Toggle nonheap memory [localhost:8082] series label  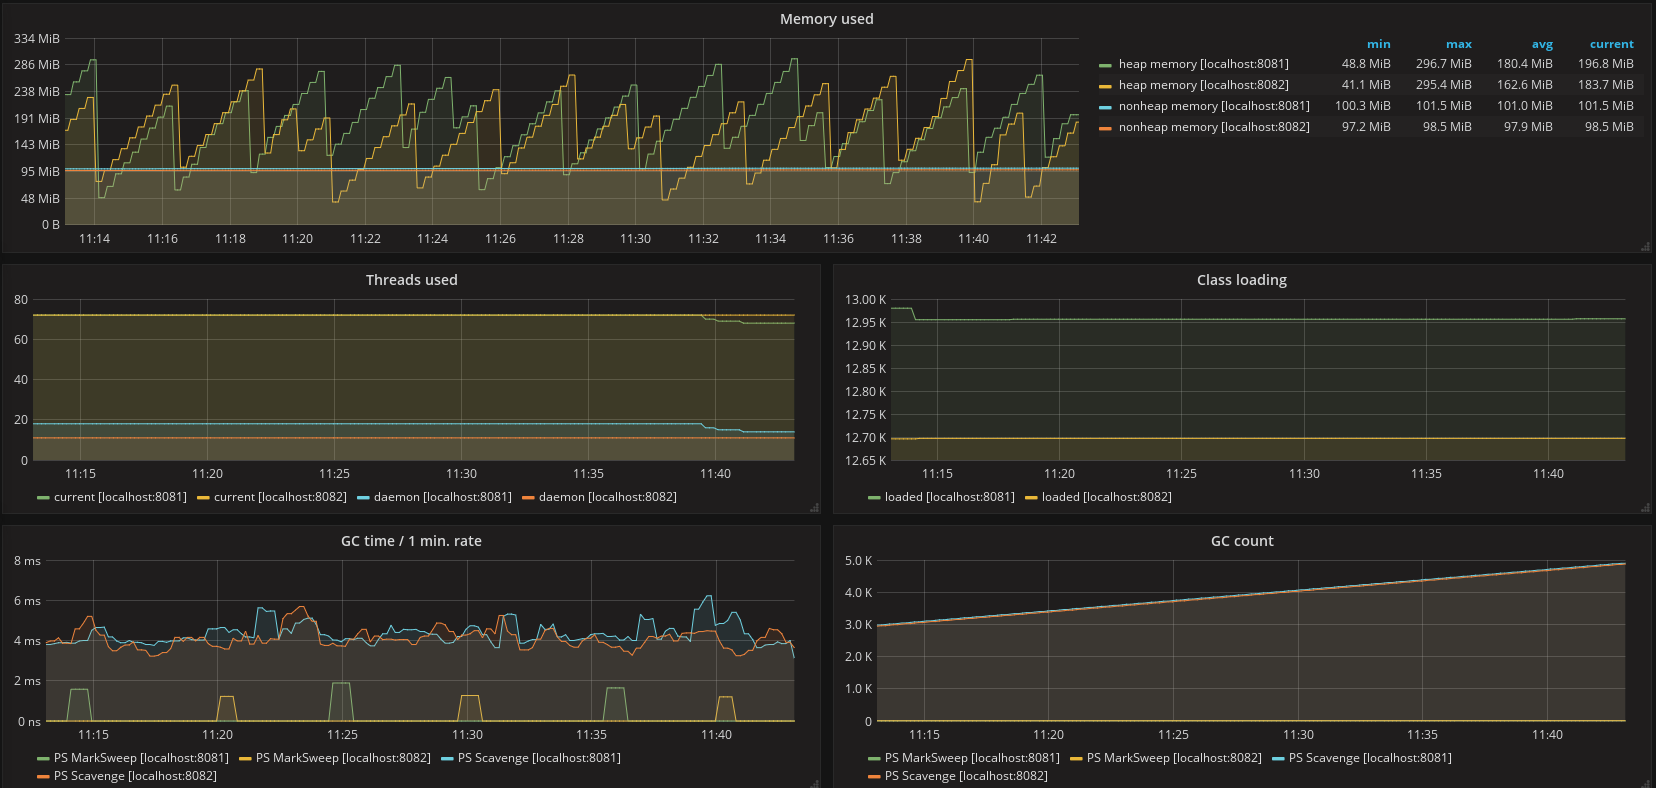click(x=1213, y=127)
